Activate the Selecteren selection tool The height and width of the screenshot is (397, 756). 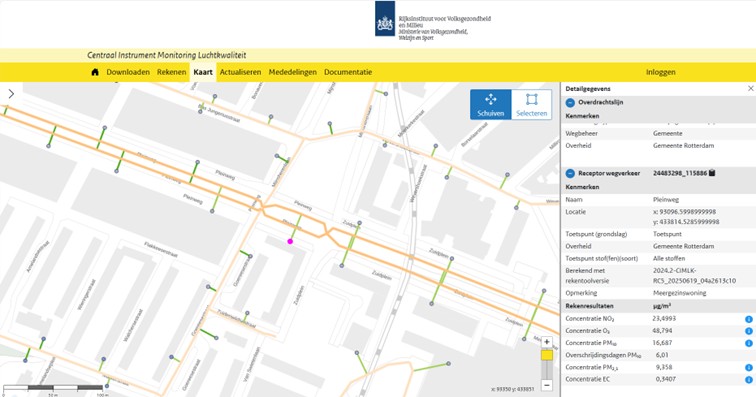tap(531, 105)
